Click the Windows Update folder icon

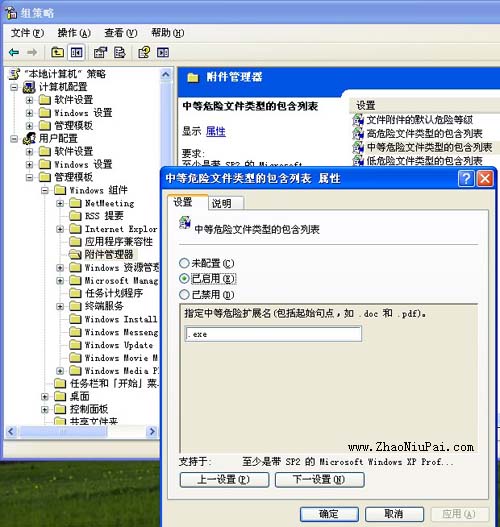75,345
